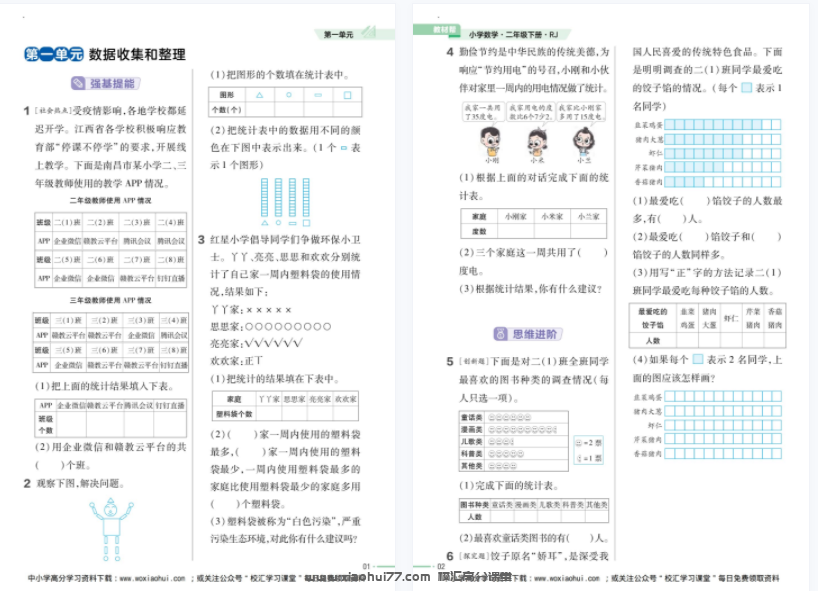Click the 班级个数 row label cell
Screen dimensions: 818x591
(x=46, y=425)
